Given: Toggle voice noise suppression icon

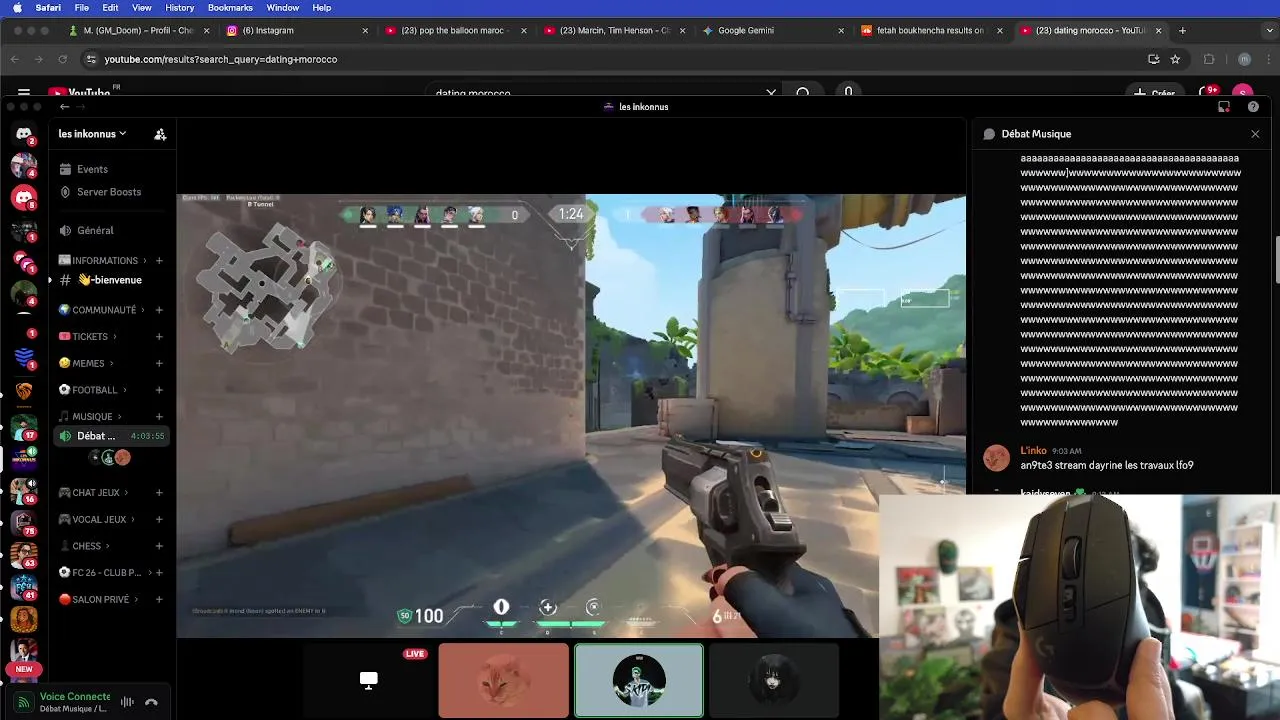Looking at the screenshot, I should click(127, 702).
